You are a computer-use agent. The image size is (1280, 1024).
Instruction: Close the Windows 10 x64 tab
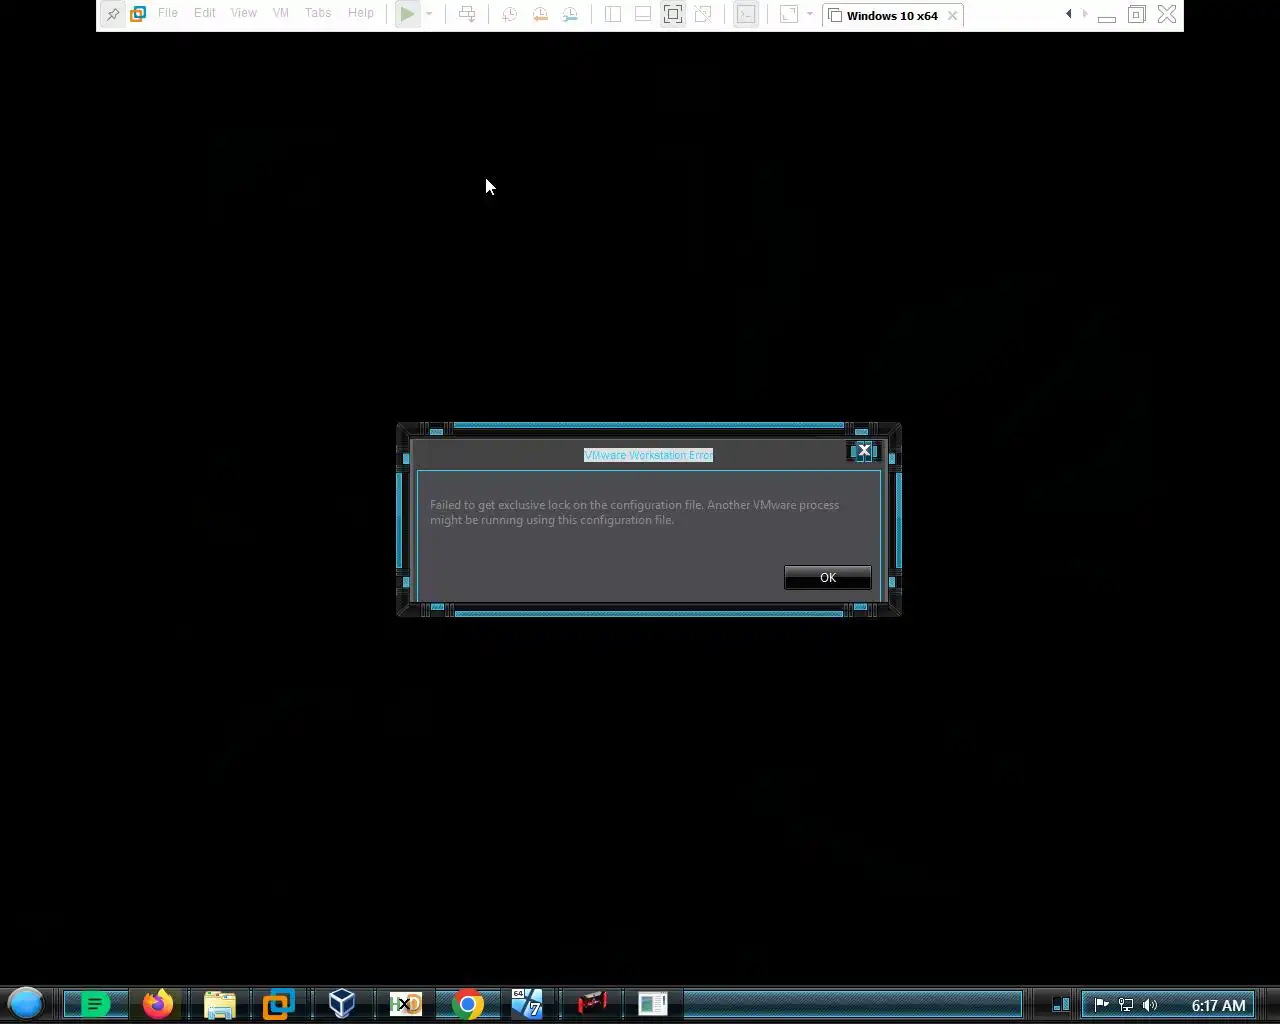click(x=952, y=15)
